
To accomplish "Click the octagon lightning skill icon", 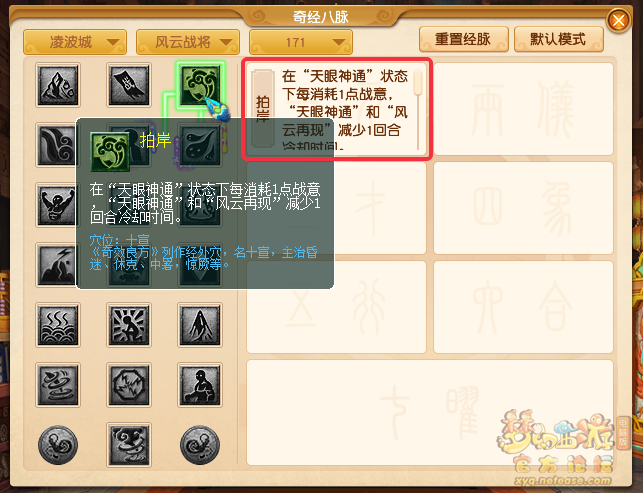I will (x=129, y=385).
